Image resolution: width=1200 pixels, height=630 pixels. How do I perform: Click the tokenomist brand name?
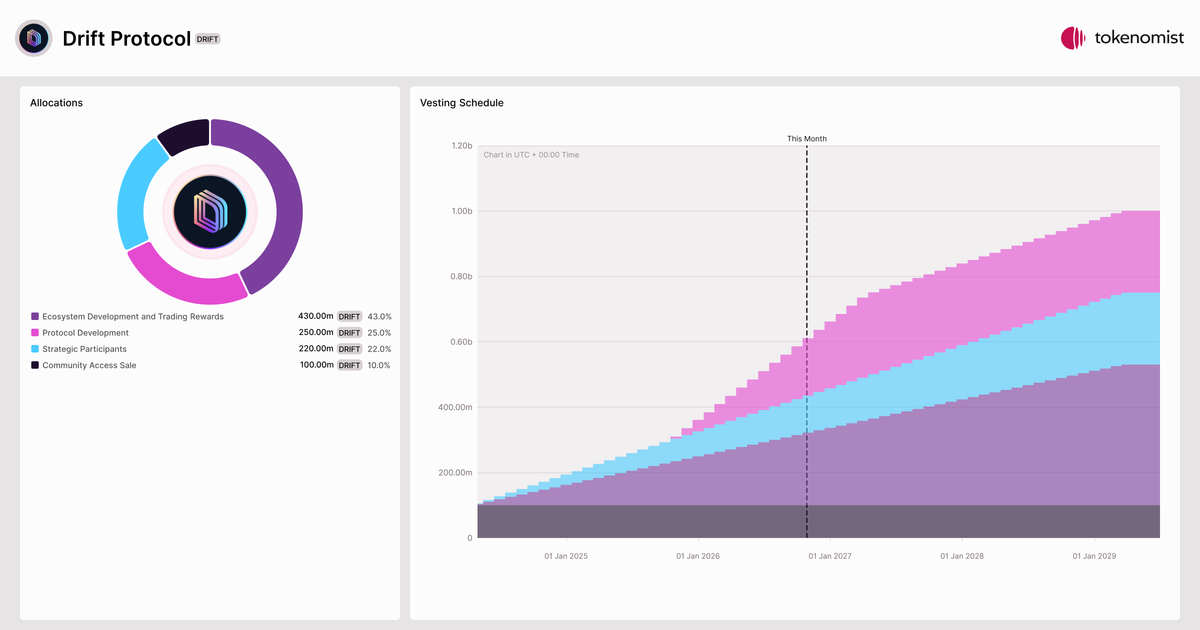point(1138,38)
